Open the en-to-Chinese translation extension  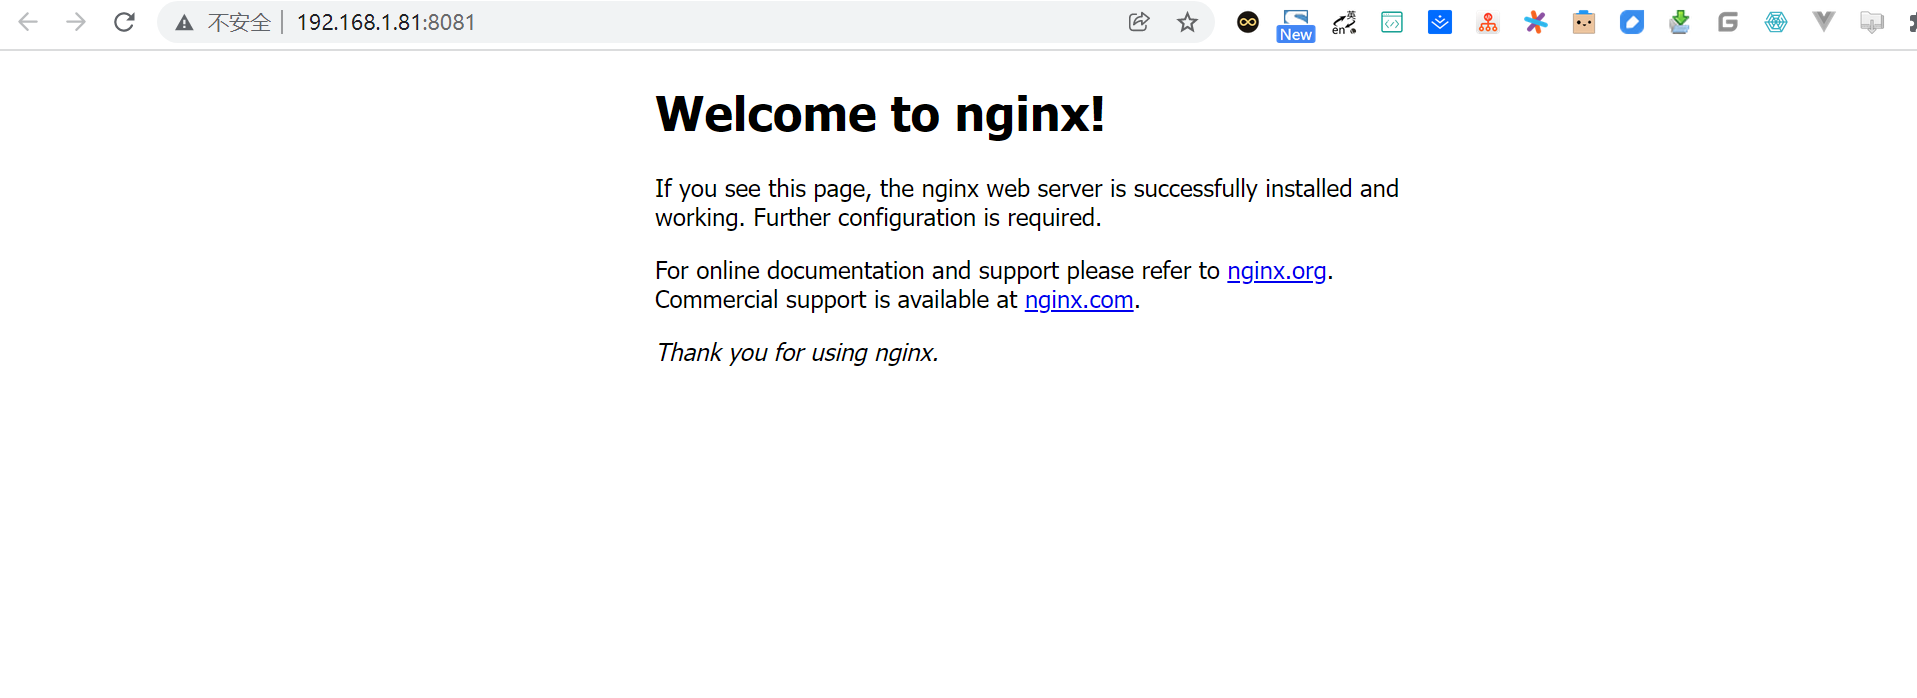coord(1344,22)
